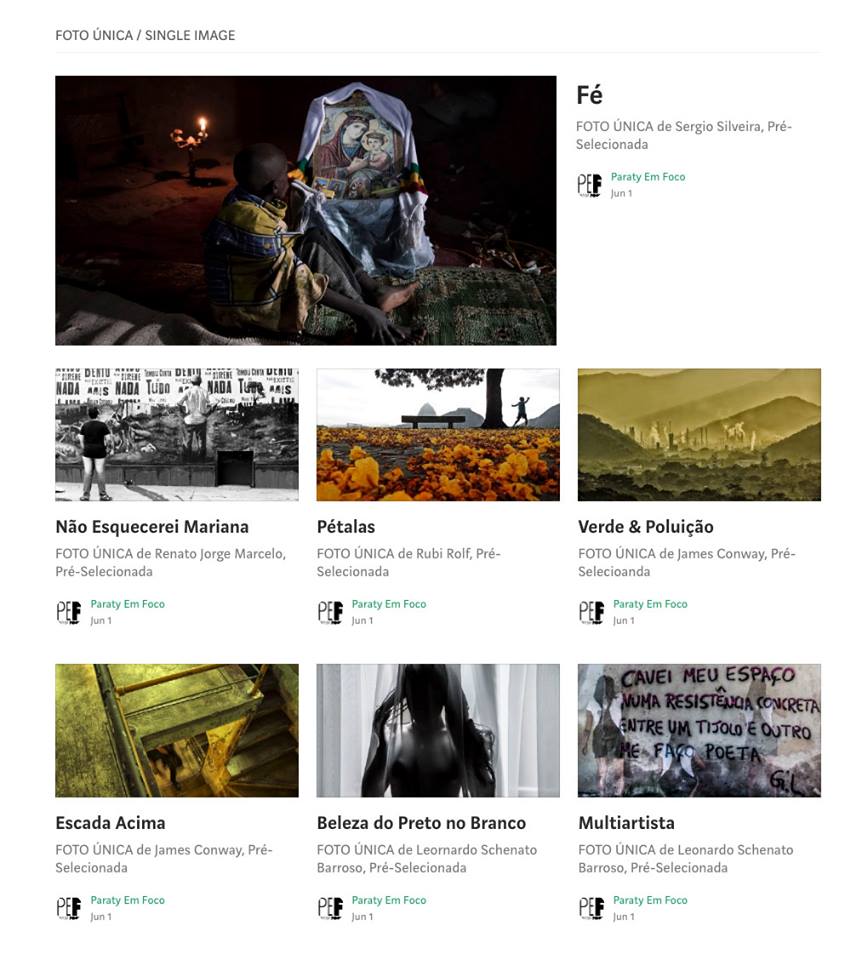Image resolution: width=862 pixels, height=960 pixels.
Task: Click the PEF avatar under Beleza do Preto no Branco
Action: click(329, 908)
